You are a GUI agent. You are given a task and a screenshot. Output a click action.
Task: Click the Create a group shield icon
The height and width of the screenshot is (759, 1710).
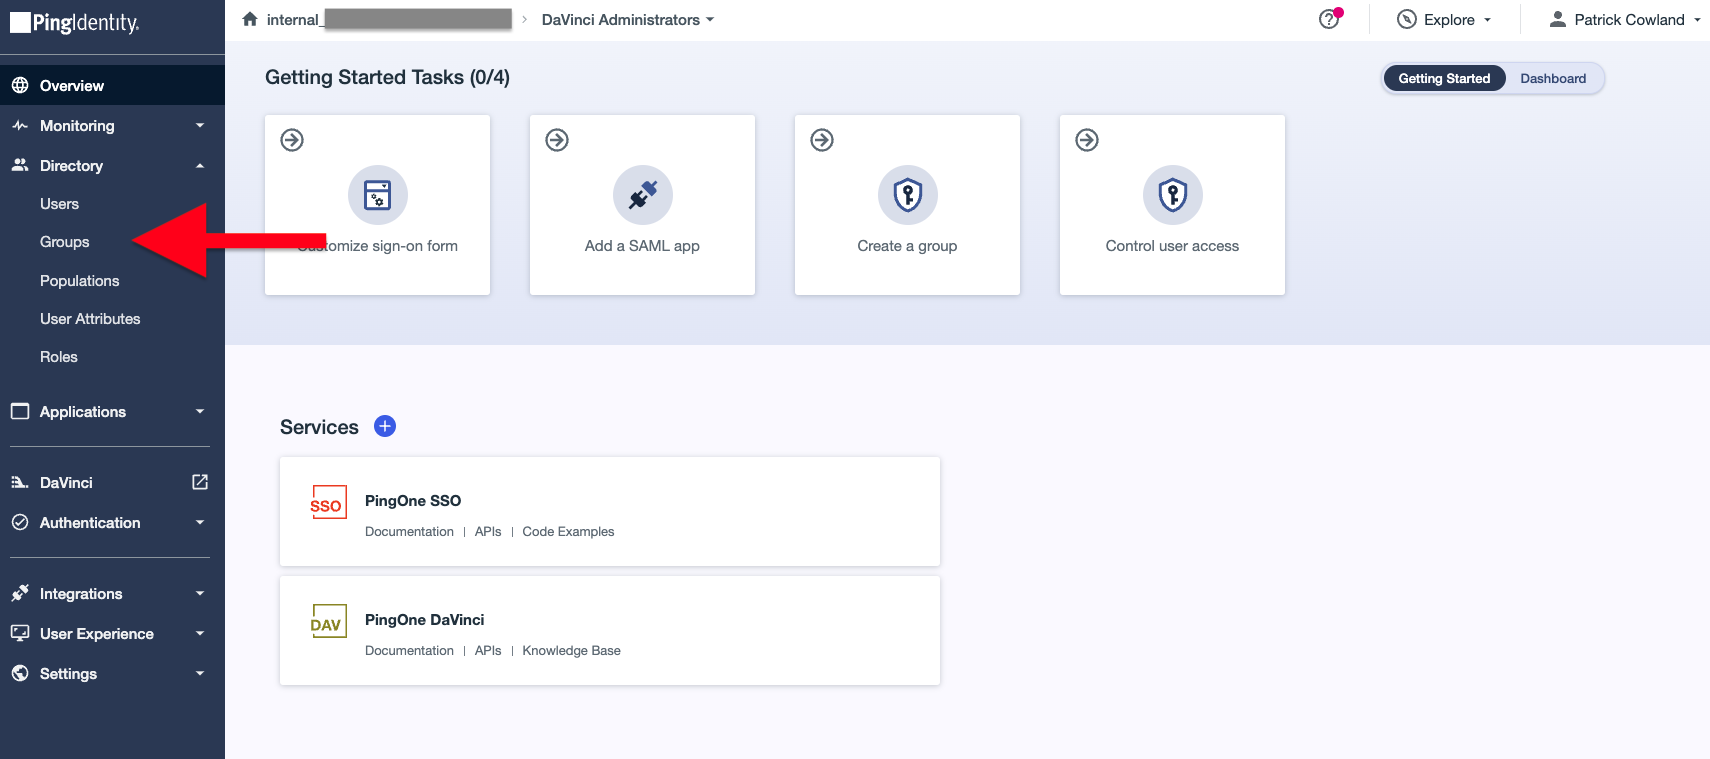[908, 195]
